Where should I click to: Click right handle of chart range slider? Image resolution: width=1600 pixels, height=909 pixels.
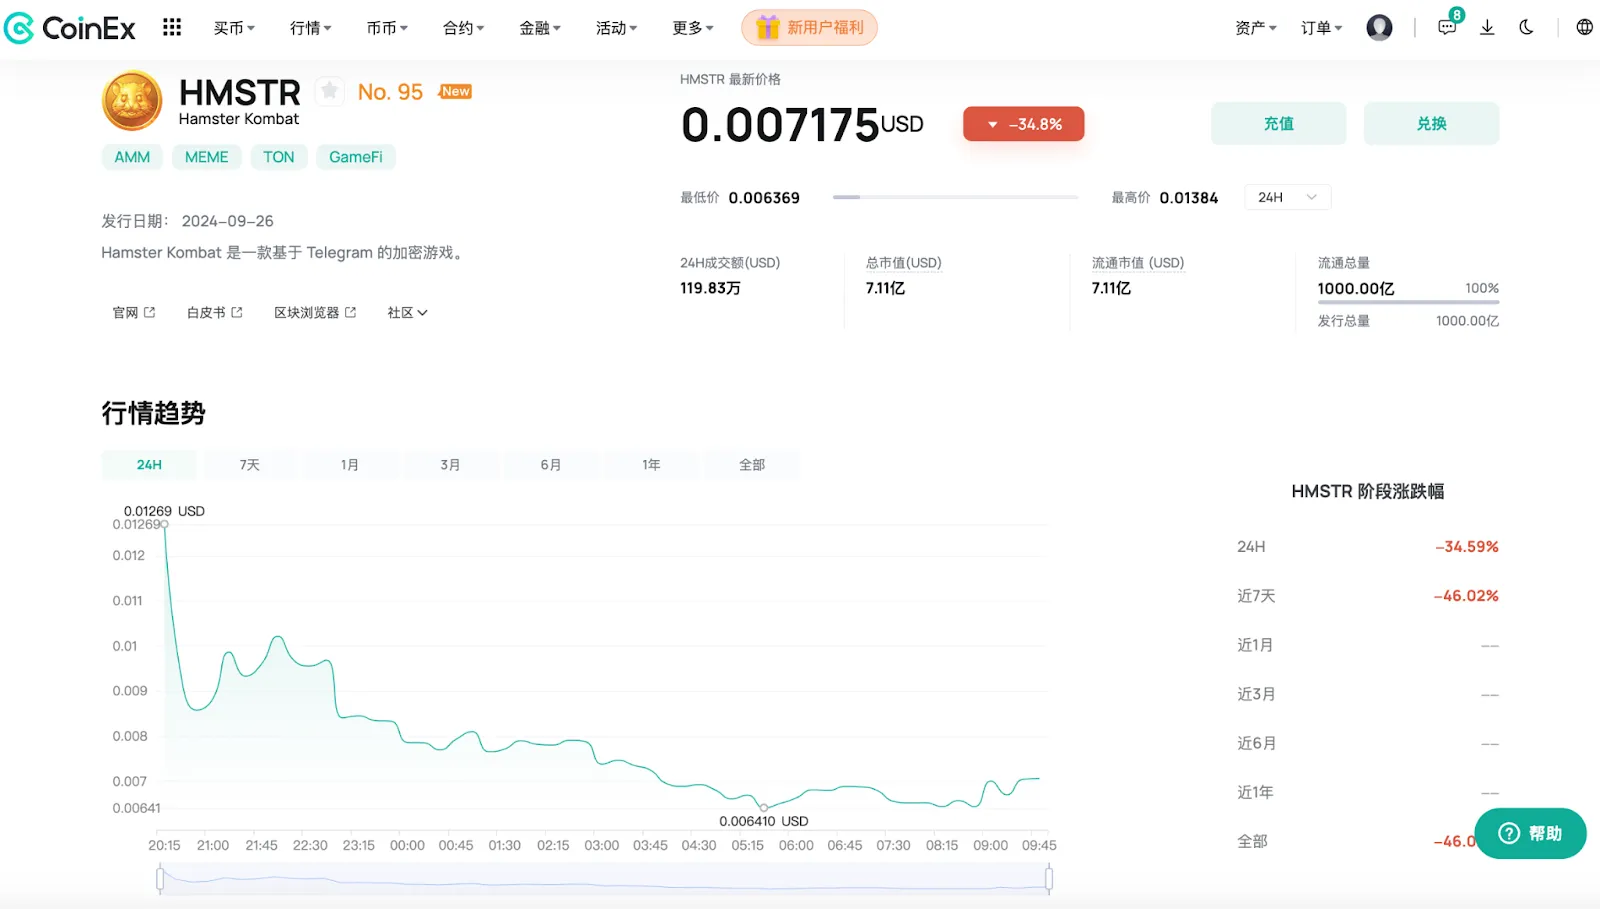pos(1048,879)
